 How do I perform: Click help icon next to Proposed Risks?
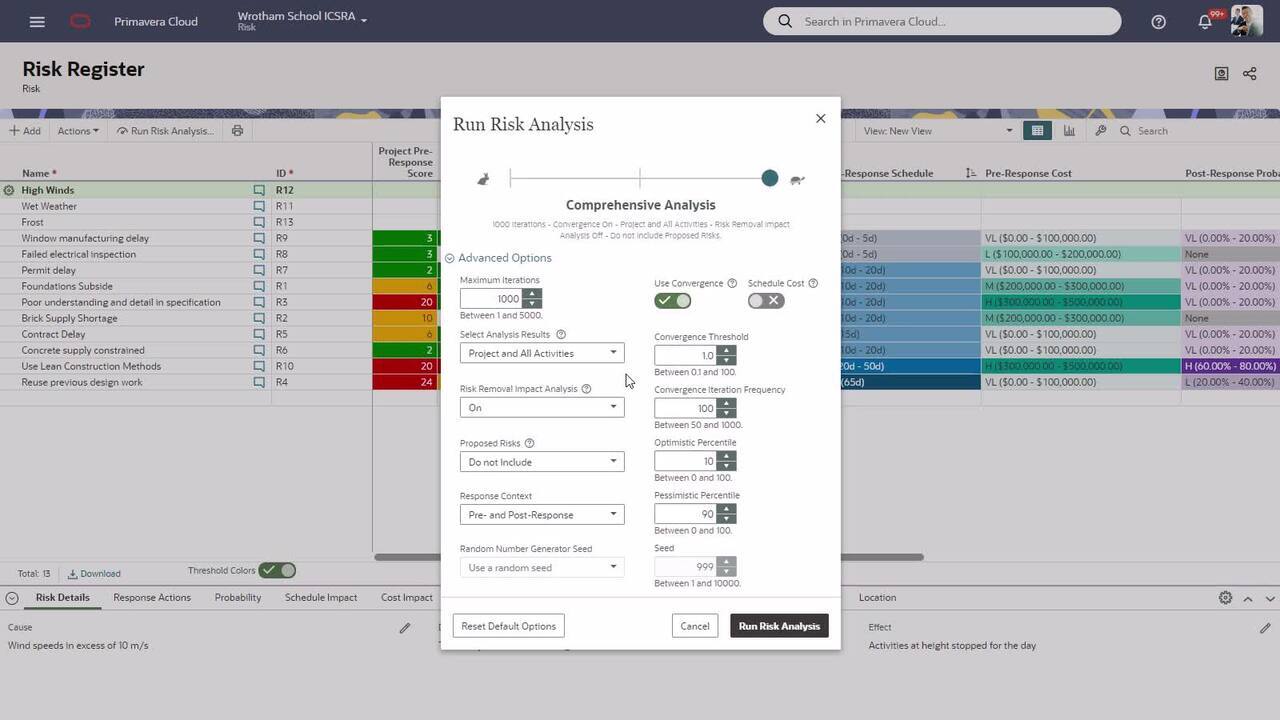tap(529, 443)
